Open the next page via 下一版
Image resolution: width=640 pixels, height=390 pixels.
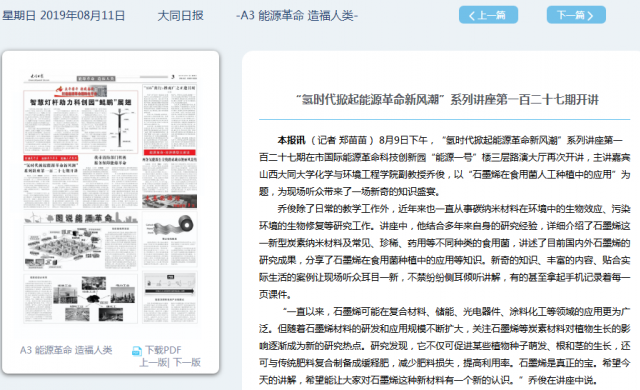187,362
